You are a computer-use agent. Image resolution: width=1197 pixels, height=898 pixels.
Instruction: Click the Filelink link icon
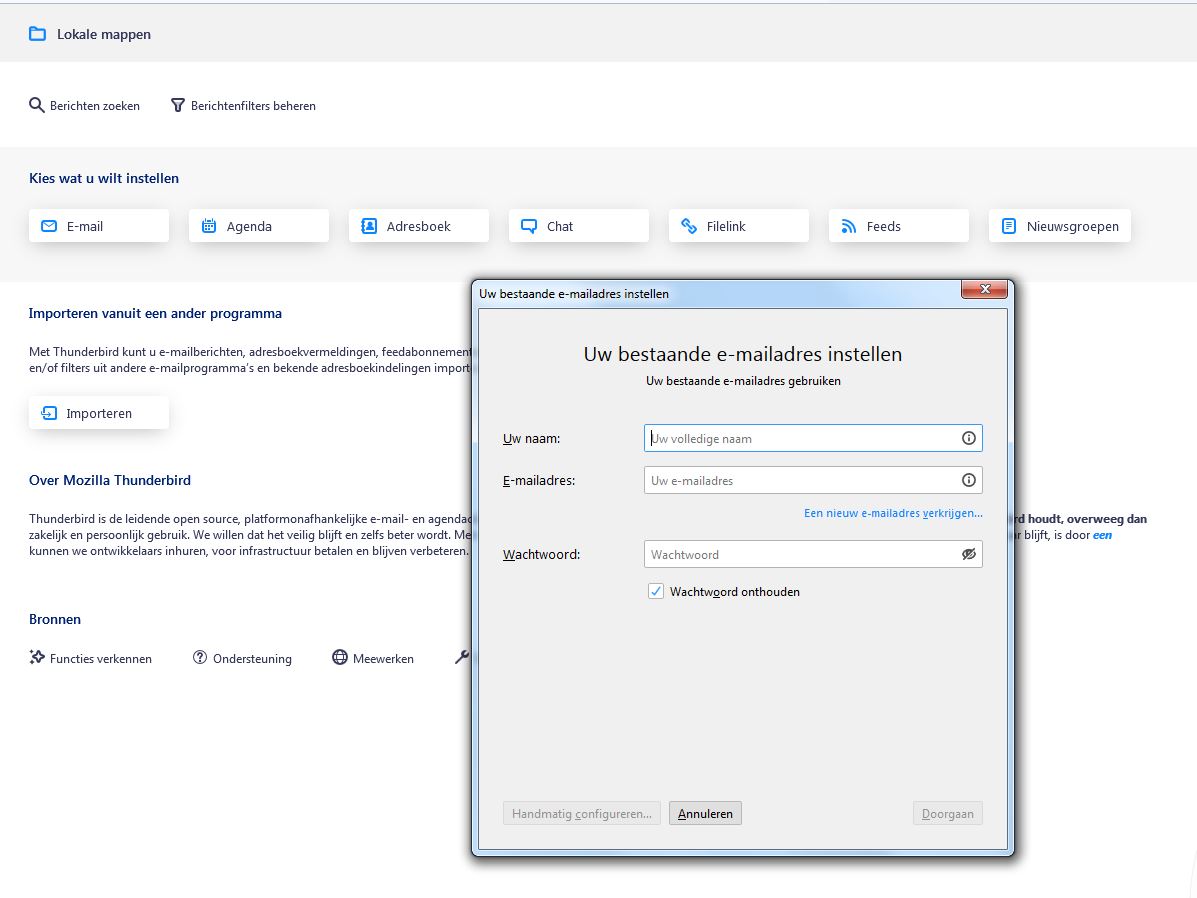point(689,226)
